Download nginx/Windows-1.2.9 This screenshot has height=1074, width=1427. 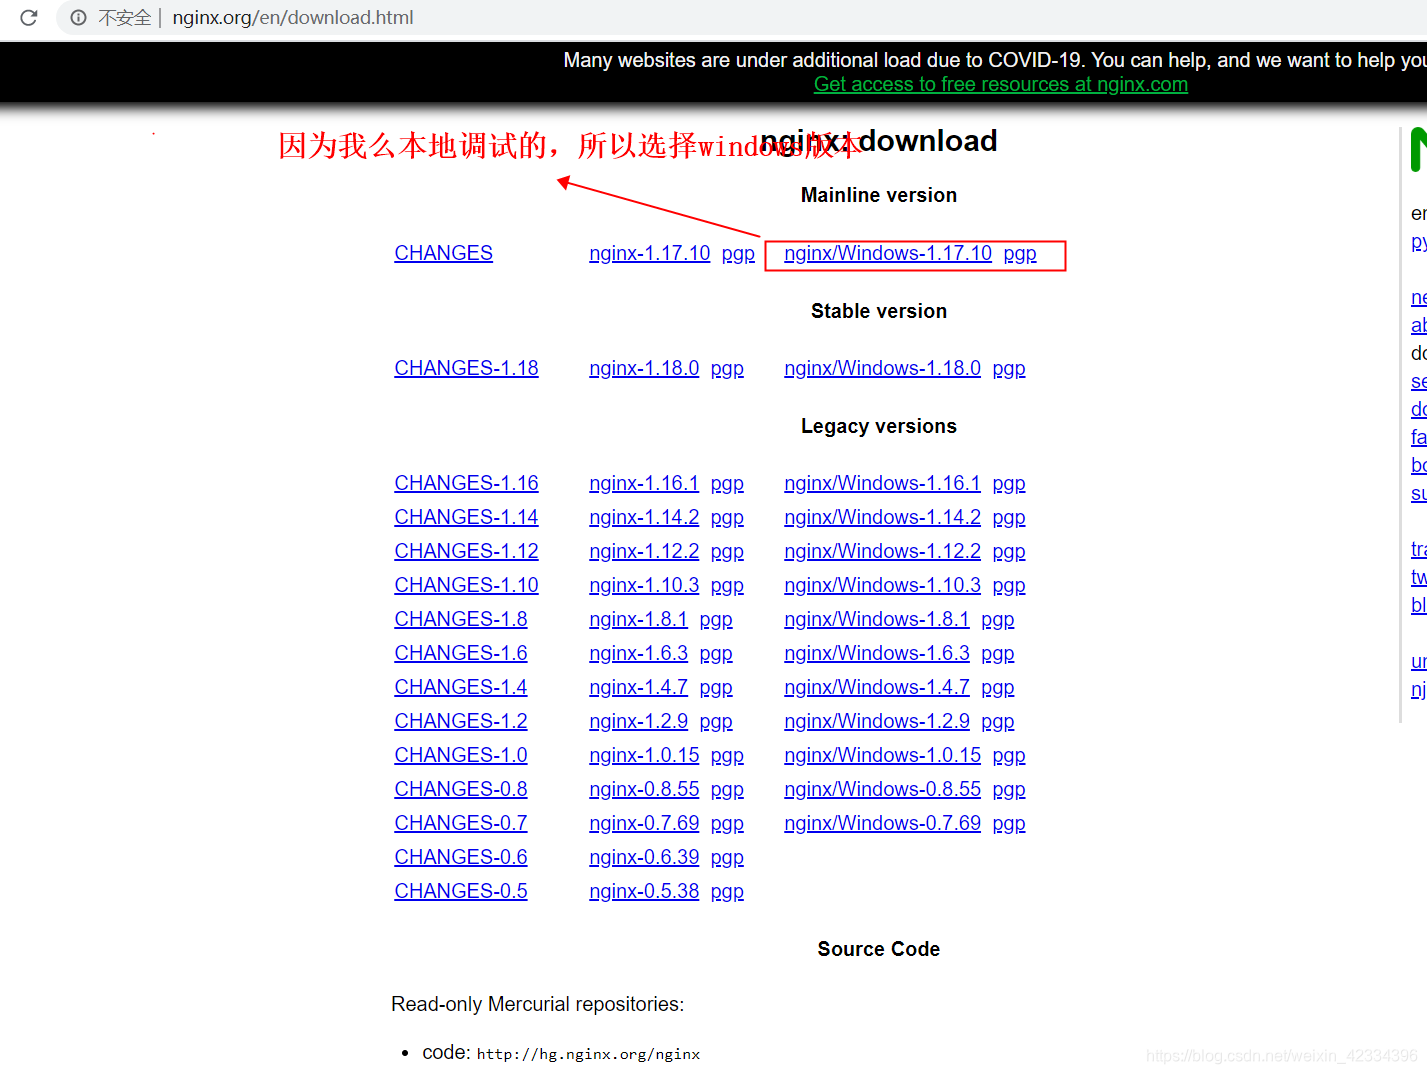click(877, 721)
